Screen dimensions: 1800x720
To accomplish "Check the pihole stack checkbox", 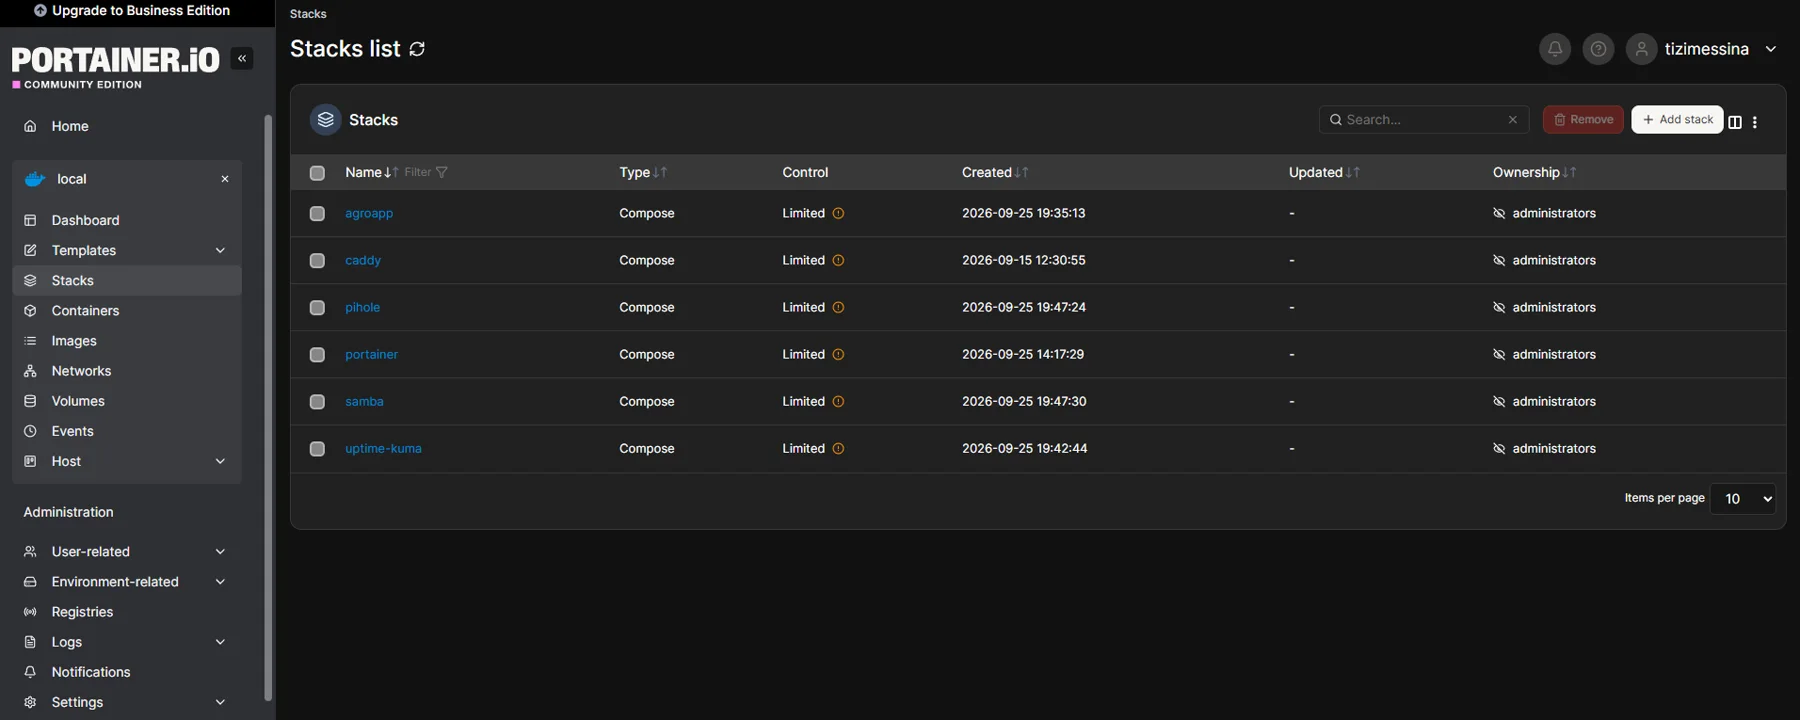I will tap(317, 308).
